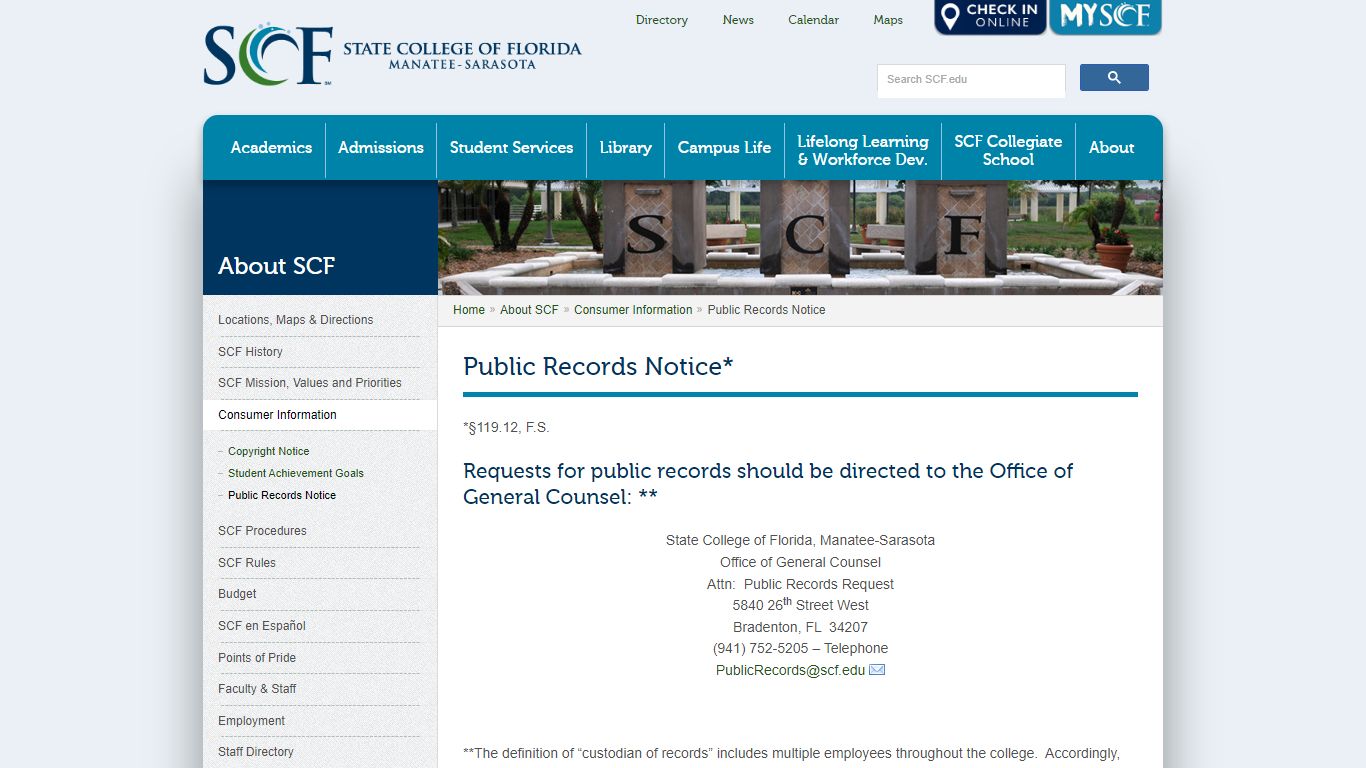Open Staff Directory sidebar link
The image size is (1366, 768).
(x=256, y=752)
